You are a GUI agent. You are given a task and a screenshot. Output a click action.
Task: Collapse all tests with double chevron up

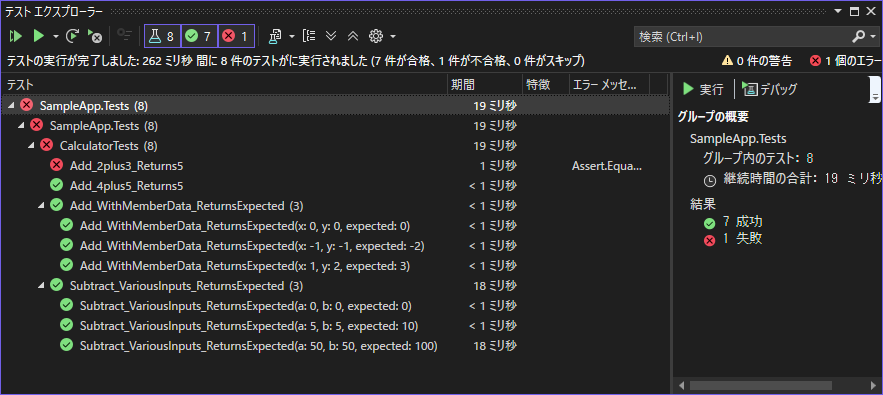pyautogui.click(x=353, y=37)
